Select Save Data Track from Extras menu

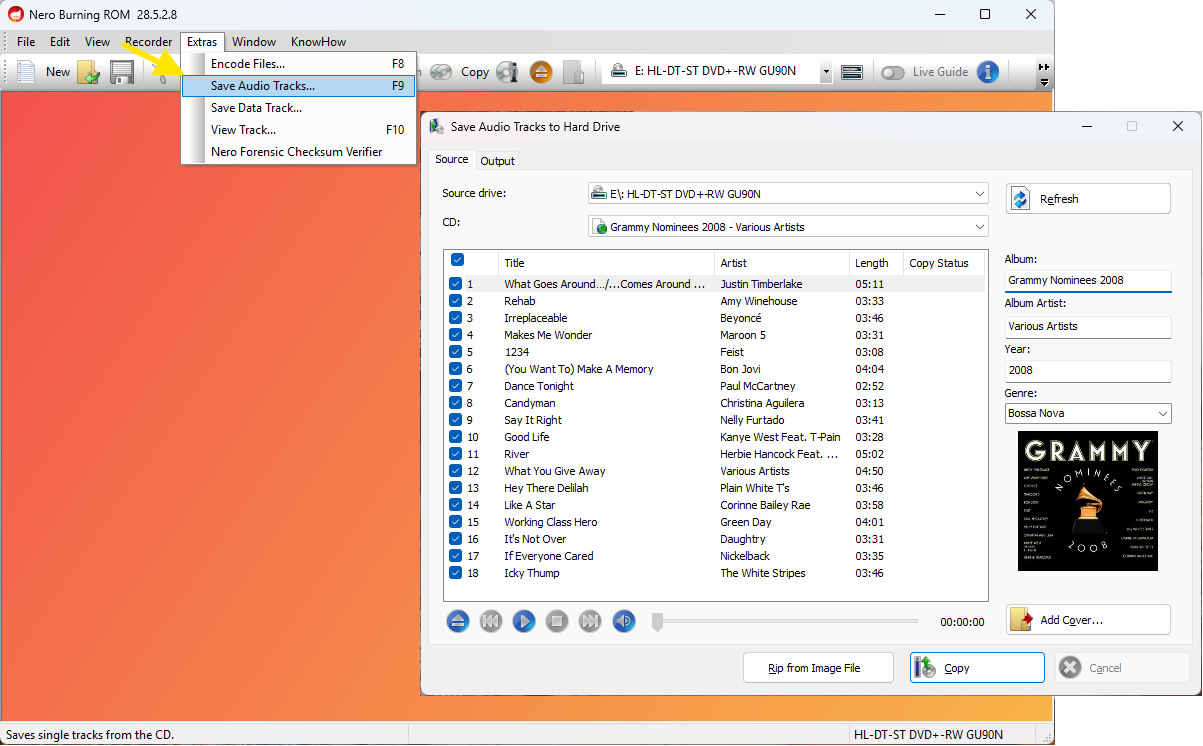256,108
